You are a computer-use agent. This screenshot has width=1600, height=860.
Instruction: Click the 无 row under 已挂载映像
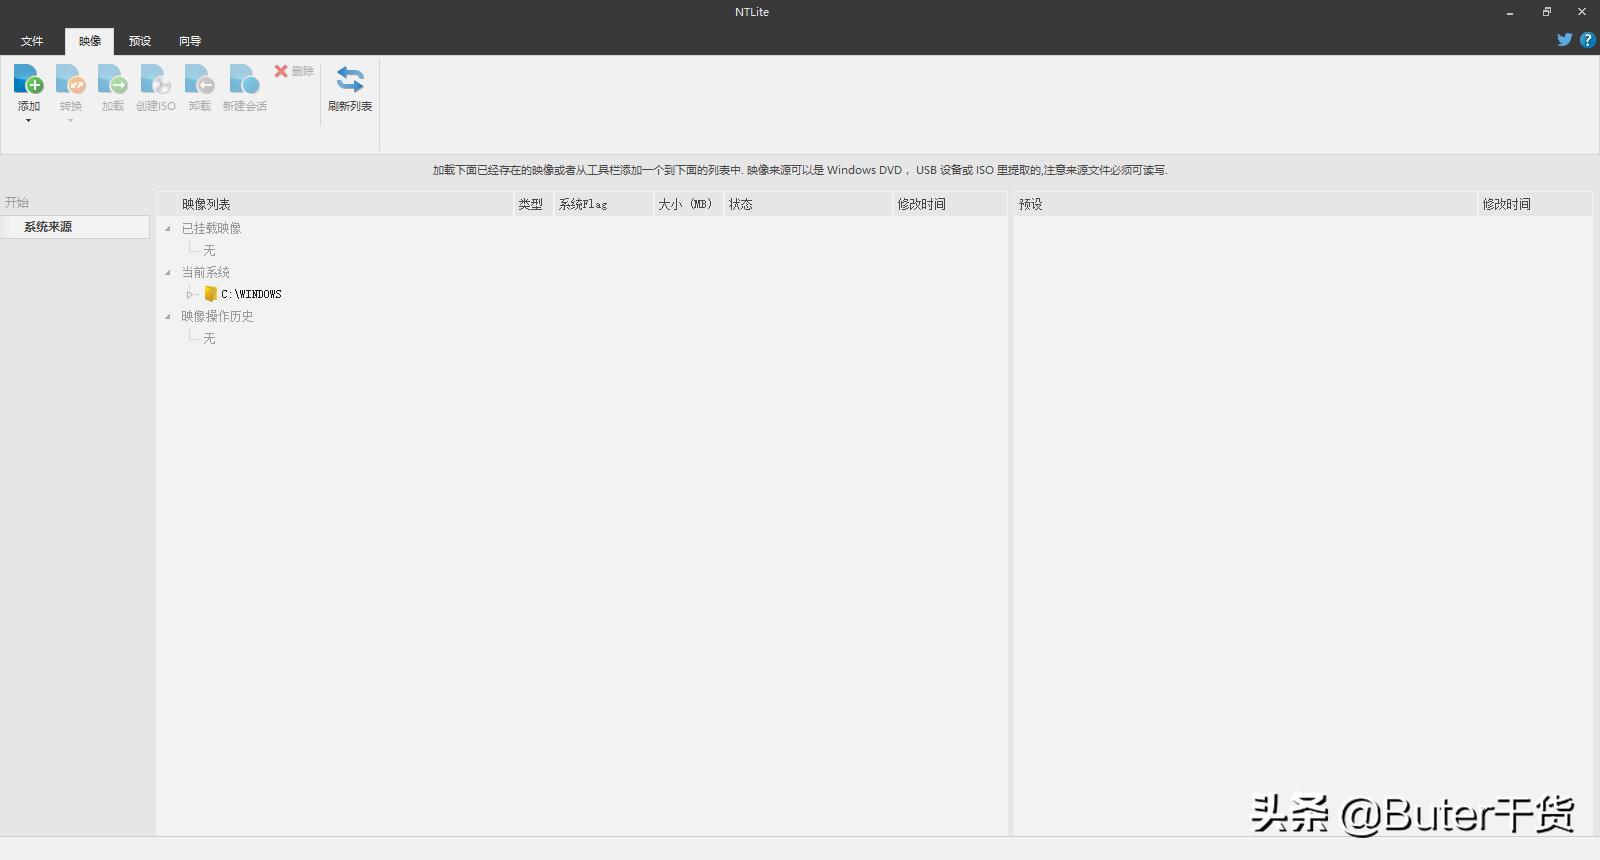(209, 250)
